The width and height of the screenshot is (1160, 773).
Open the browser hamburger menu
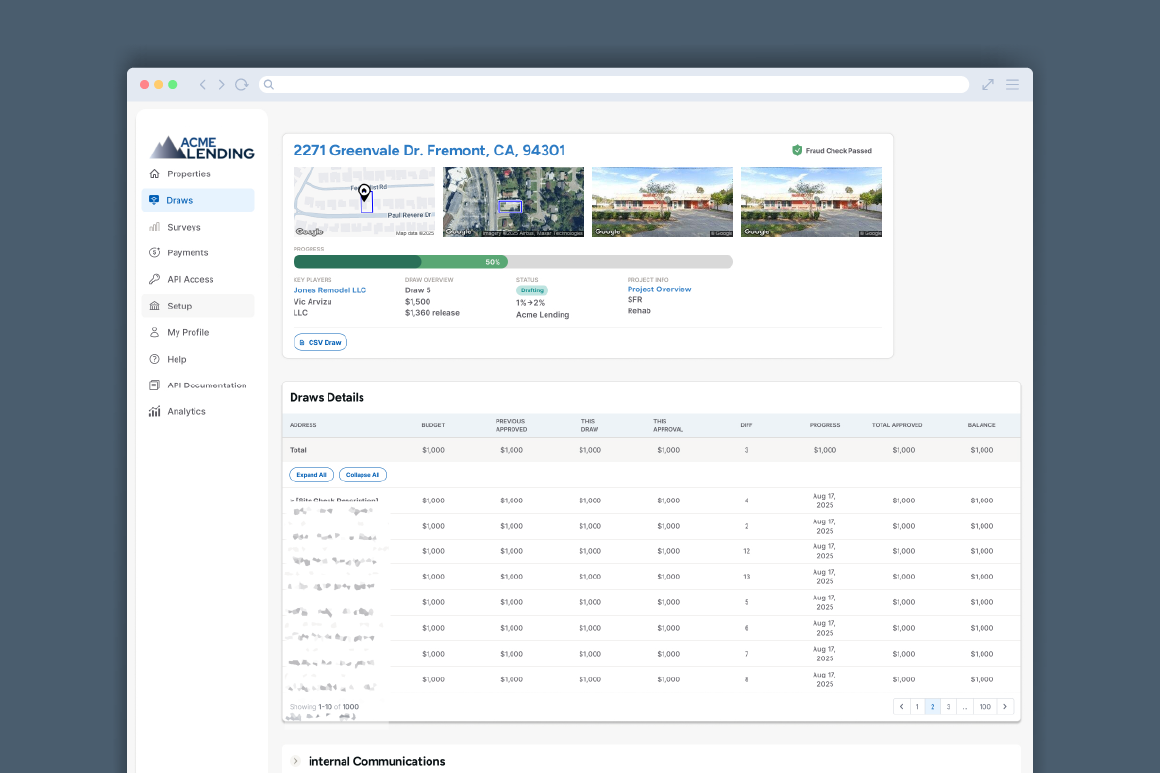[1012, 84]
